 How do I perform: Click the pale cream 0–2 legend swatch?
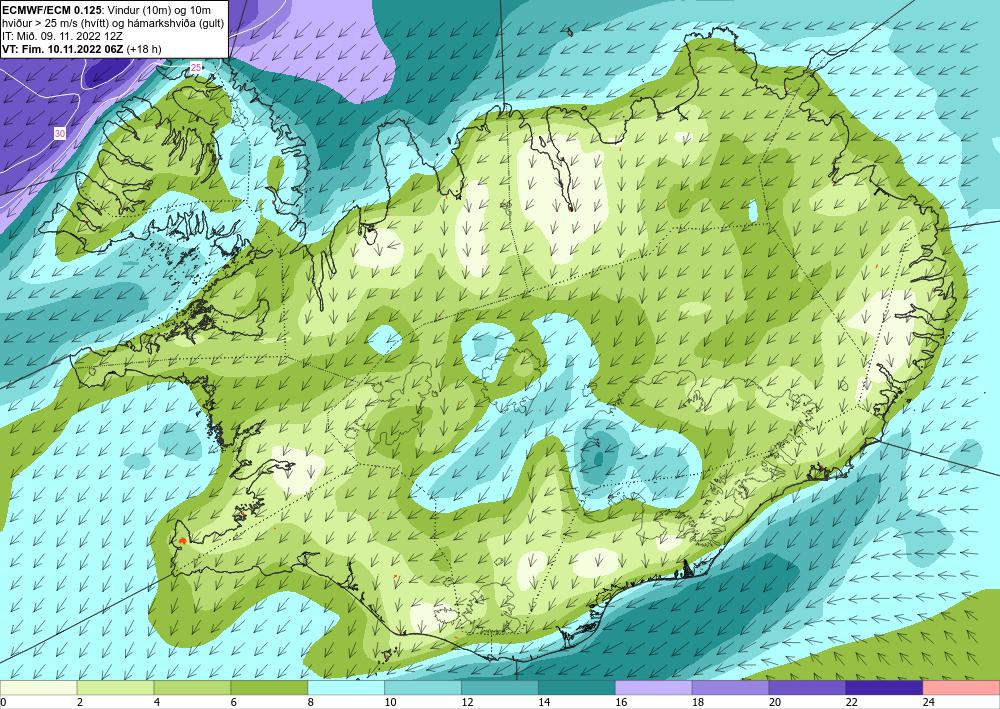[38, 688]
